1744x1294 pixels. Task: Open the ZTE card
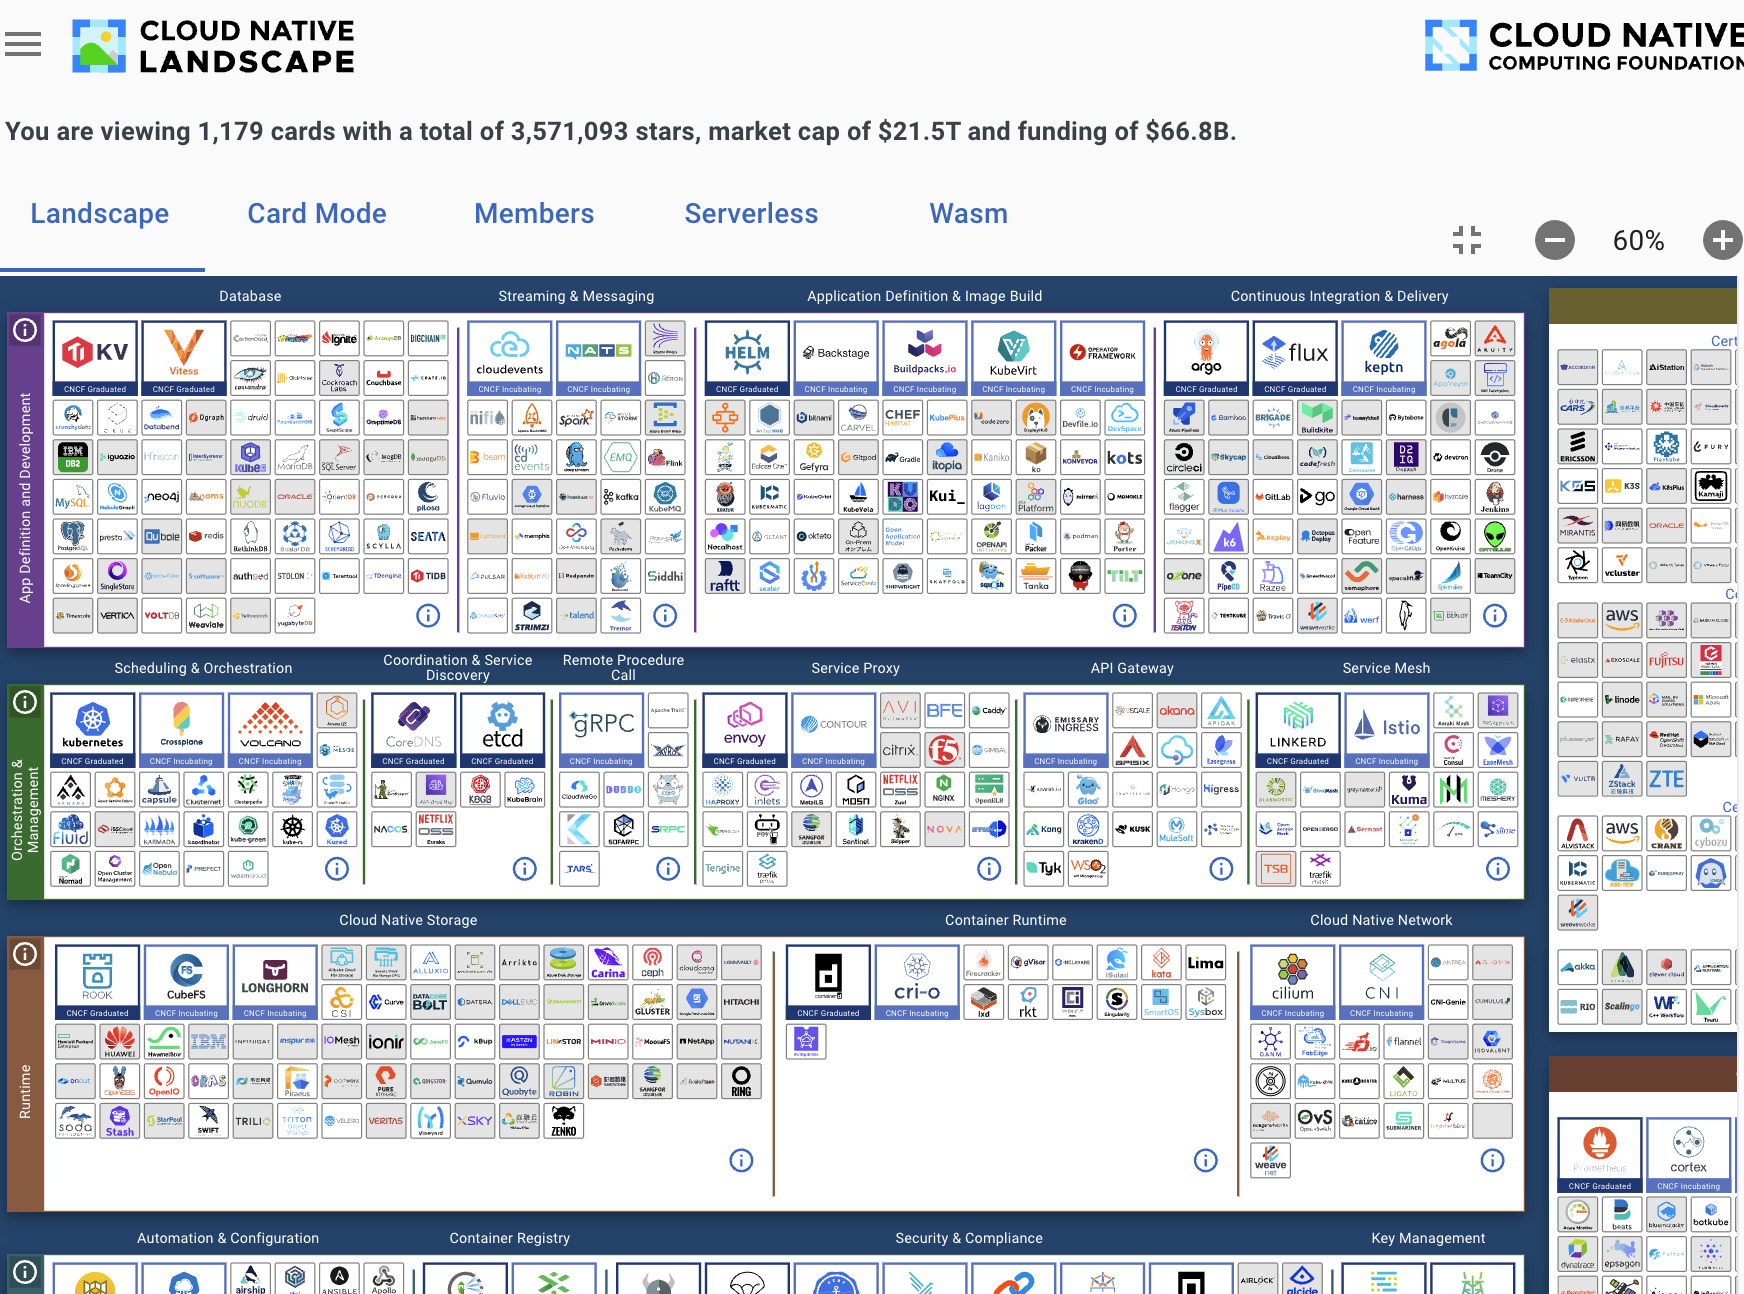pos(1666,779)
